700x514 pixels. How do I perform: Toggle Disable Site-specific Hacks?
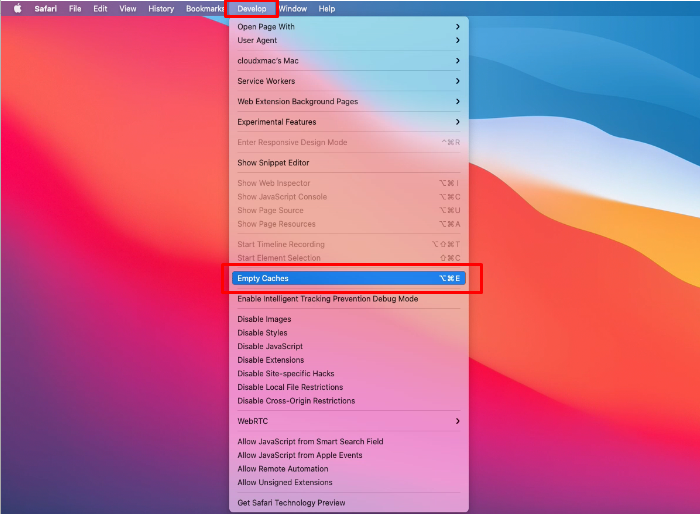349,374
